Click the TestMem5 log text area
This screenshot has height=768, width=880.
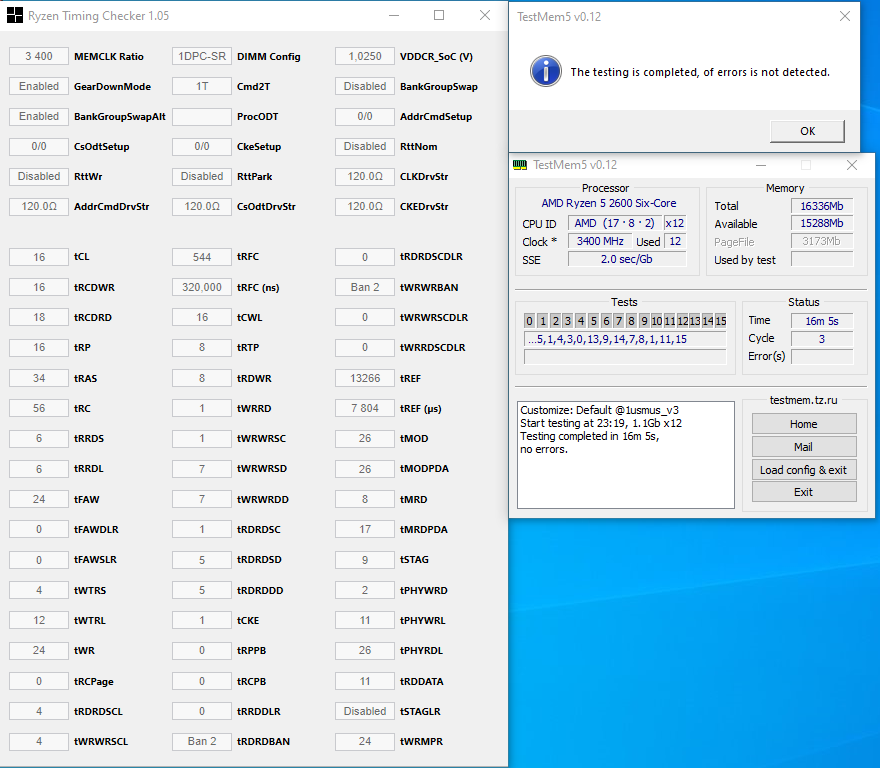pyautogui.click(x=626, y=455)
